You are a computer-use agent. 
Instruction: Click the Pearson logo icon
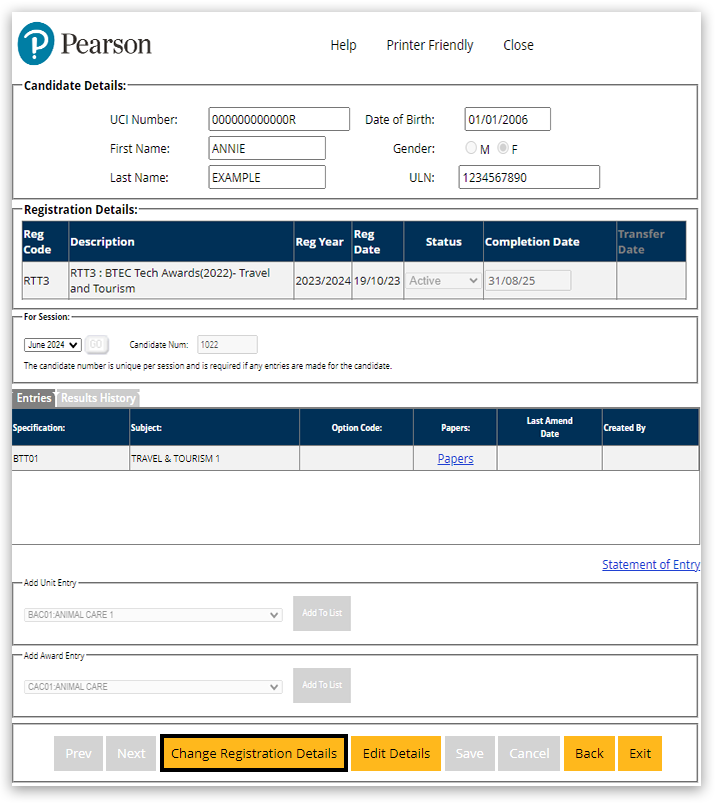(37, 44)
